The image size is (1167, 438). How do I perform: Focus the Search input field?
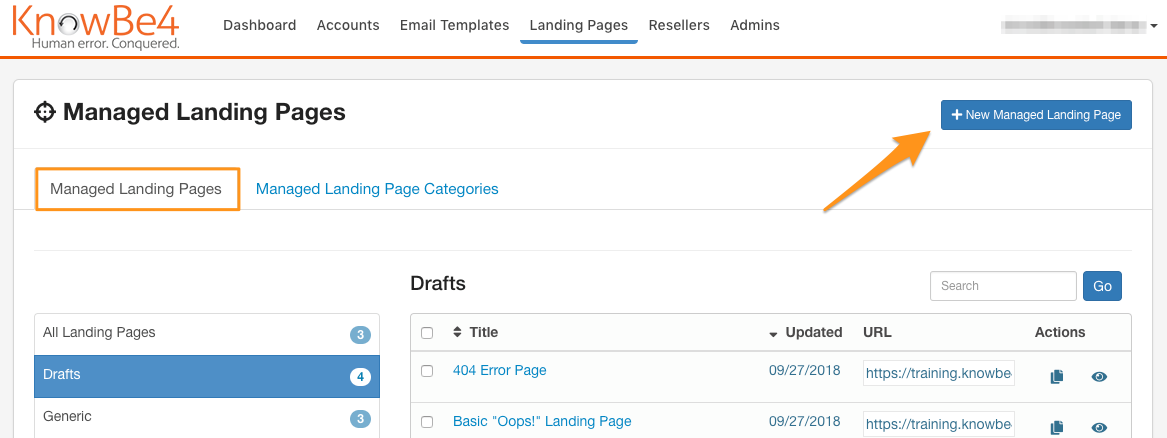coord(1003,286)
